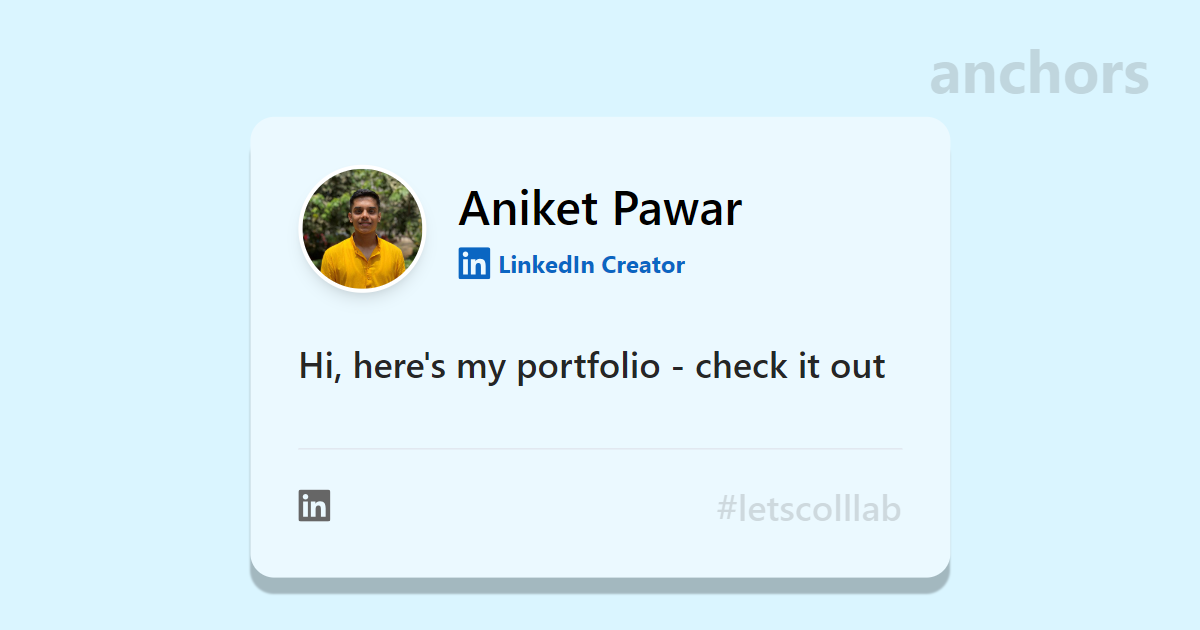Click the word "LinkedIn" in Creator label
Screen dimensions: 1200x630
(546, 265)
